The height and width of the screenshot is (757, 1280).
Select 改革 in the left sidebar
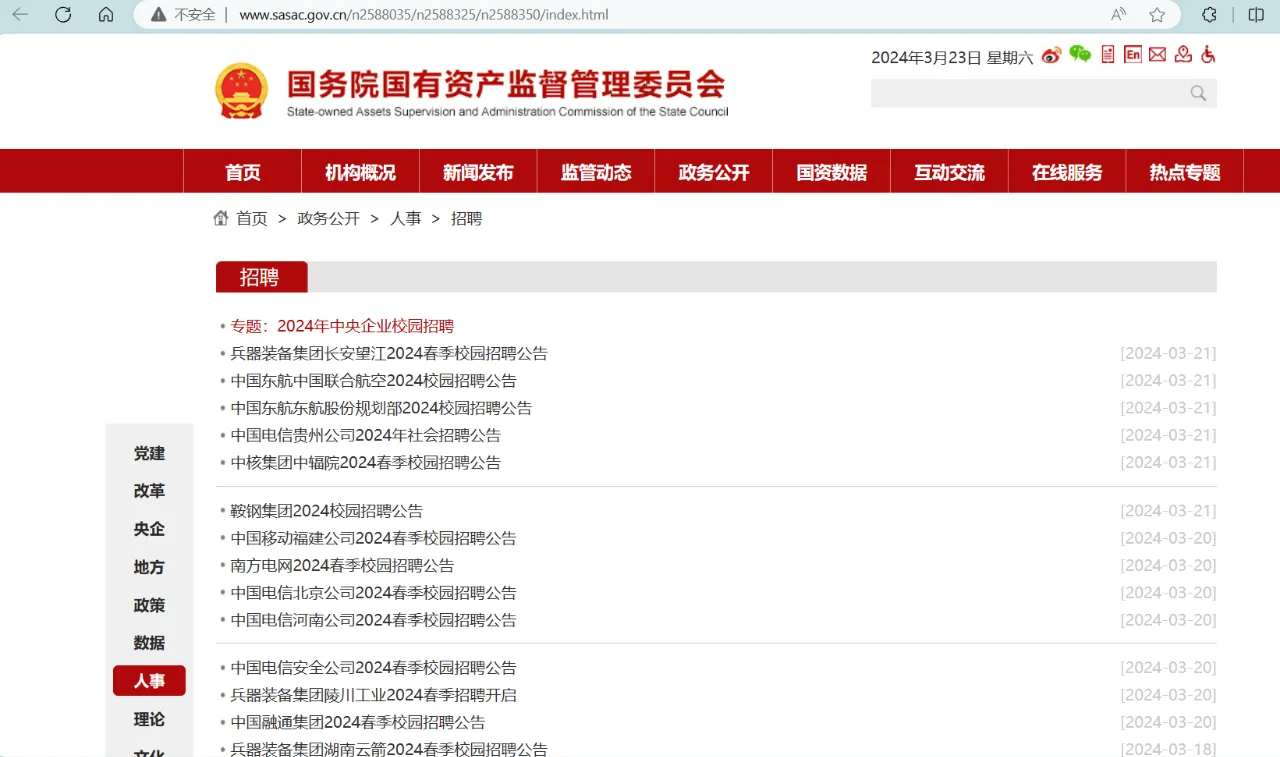click(149, 491)
